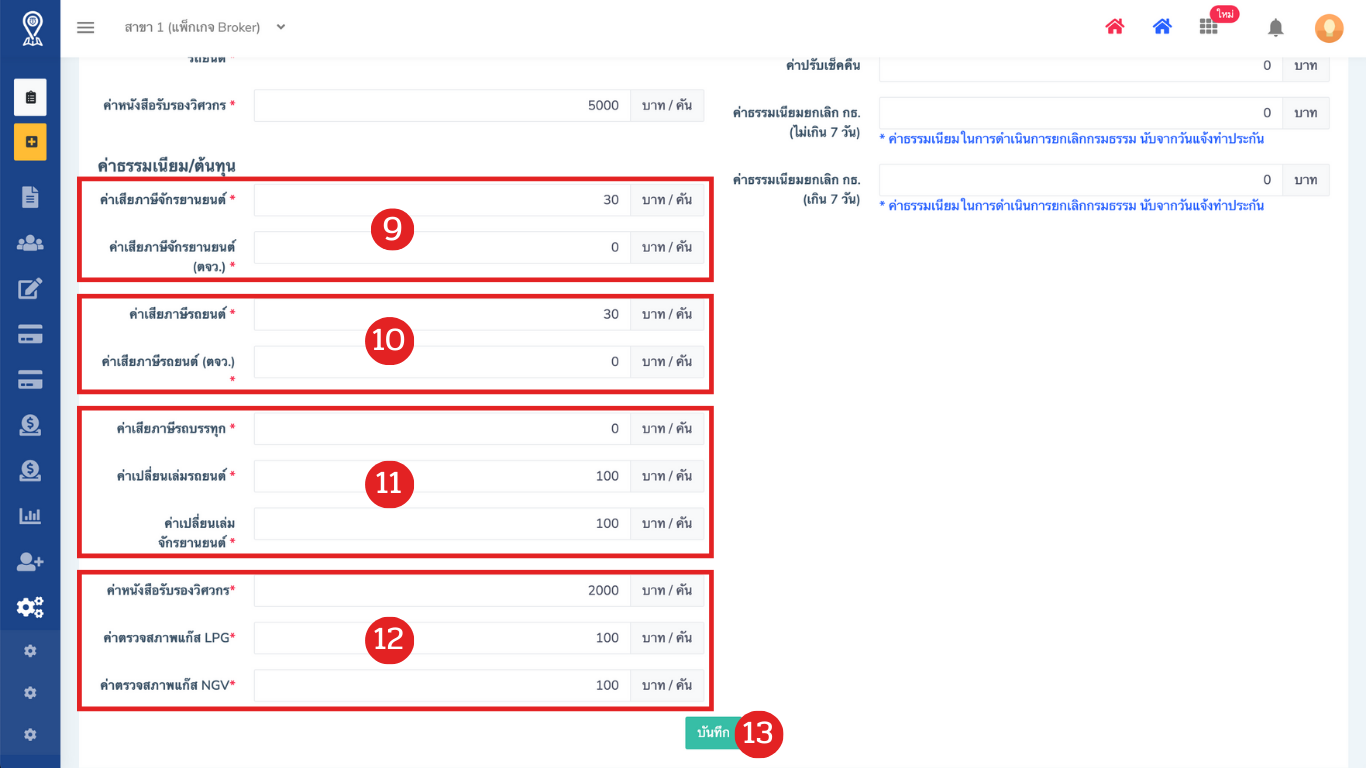
Task: Click the add-user icon in sidebar
Action: click(30, 562)
